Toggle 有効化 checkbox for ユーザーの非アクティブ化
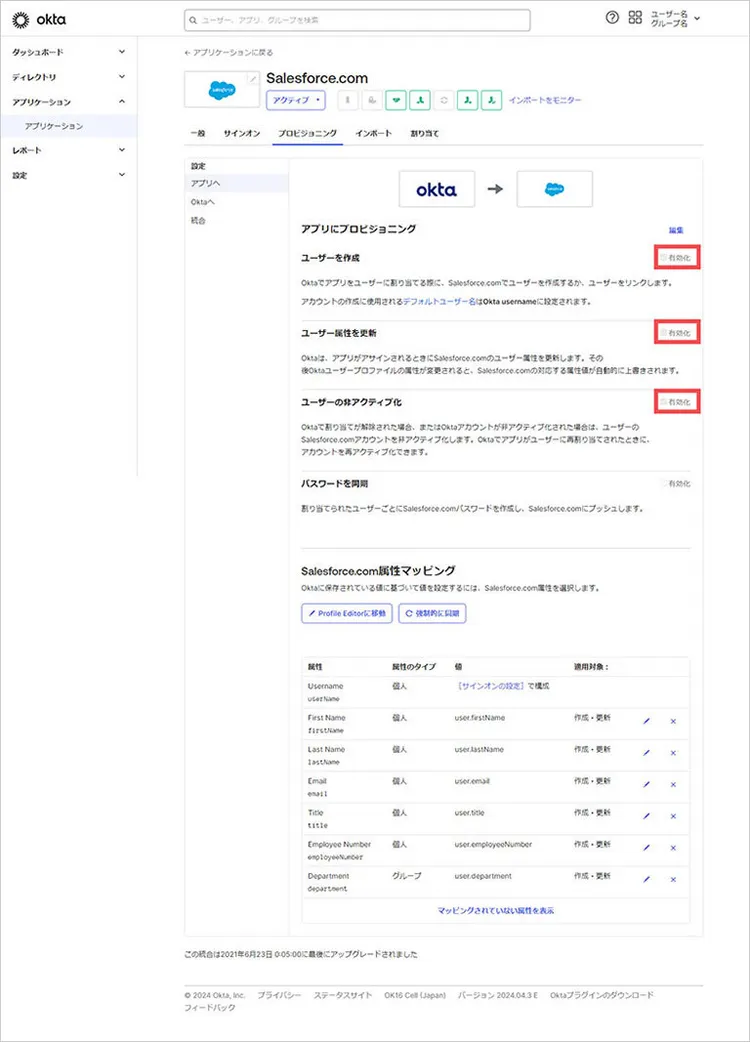750x1042 pixels. point(663,402)
